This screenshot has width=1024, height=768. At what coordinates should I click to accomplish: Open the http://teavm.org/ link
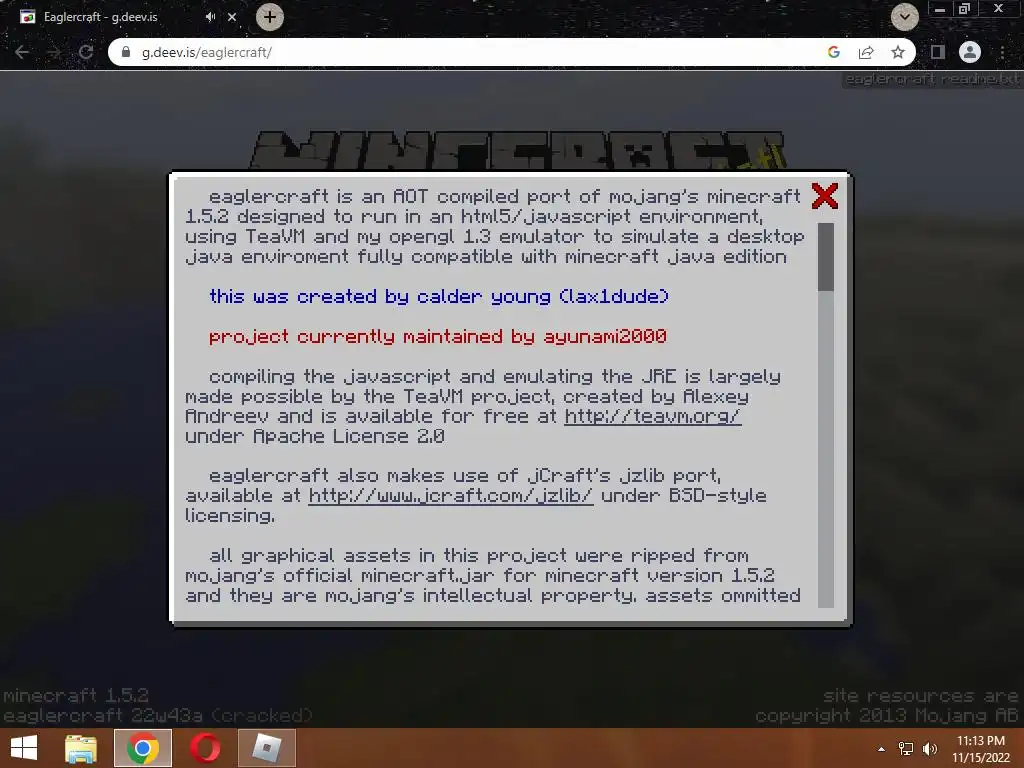coord(652,416)
